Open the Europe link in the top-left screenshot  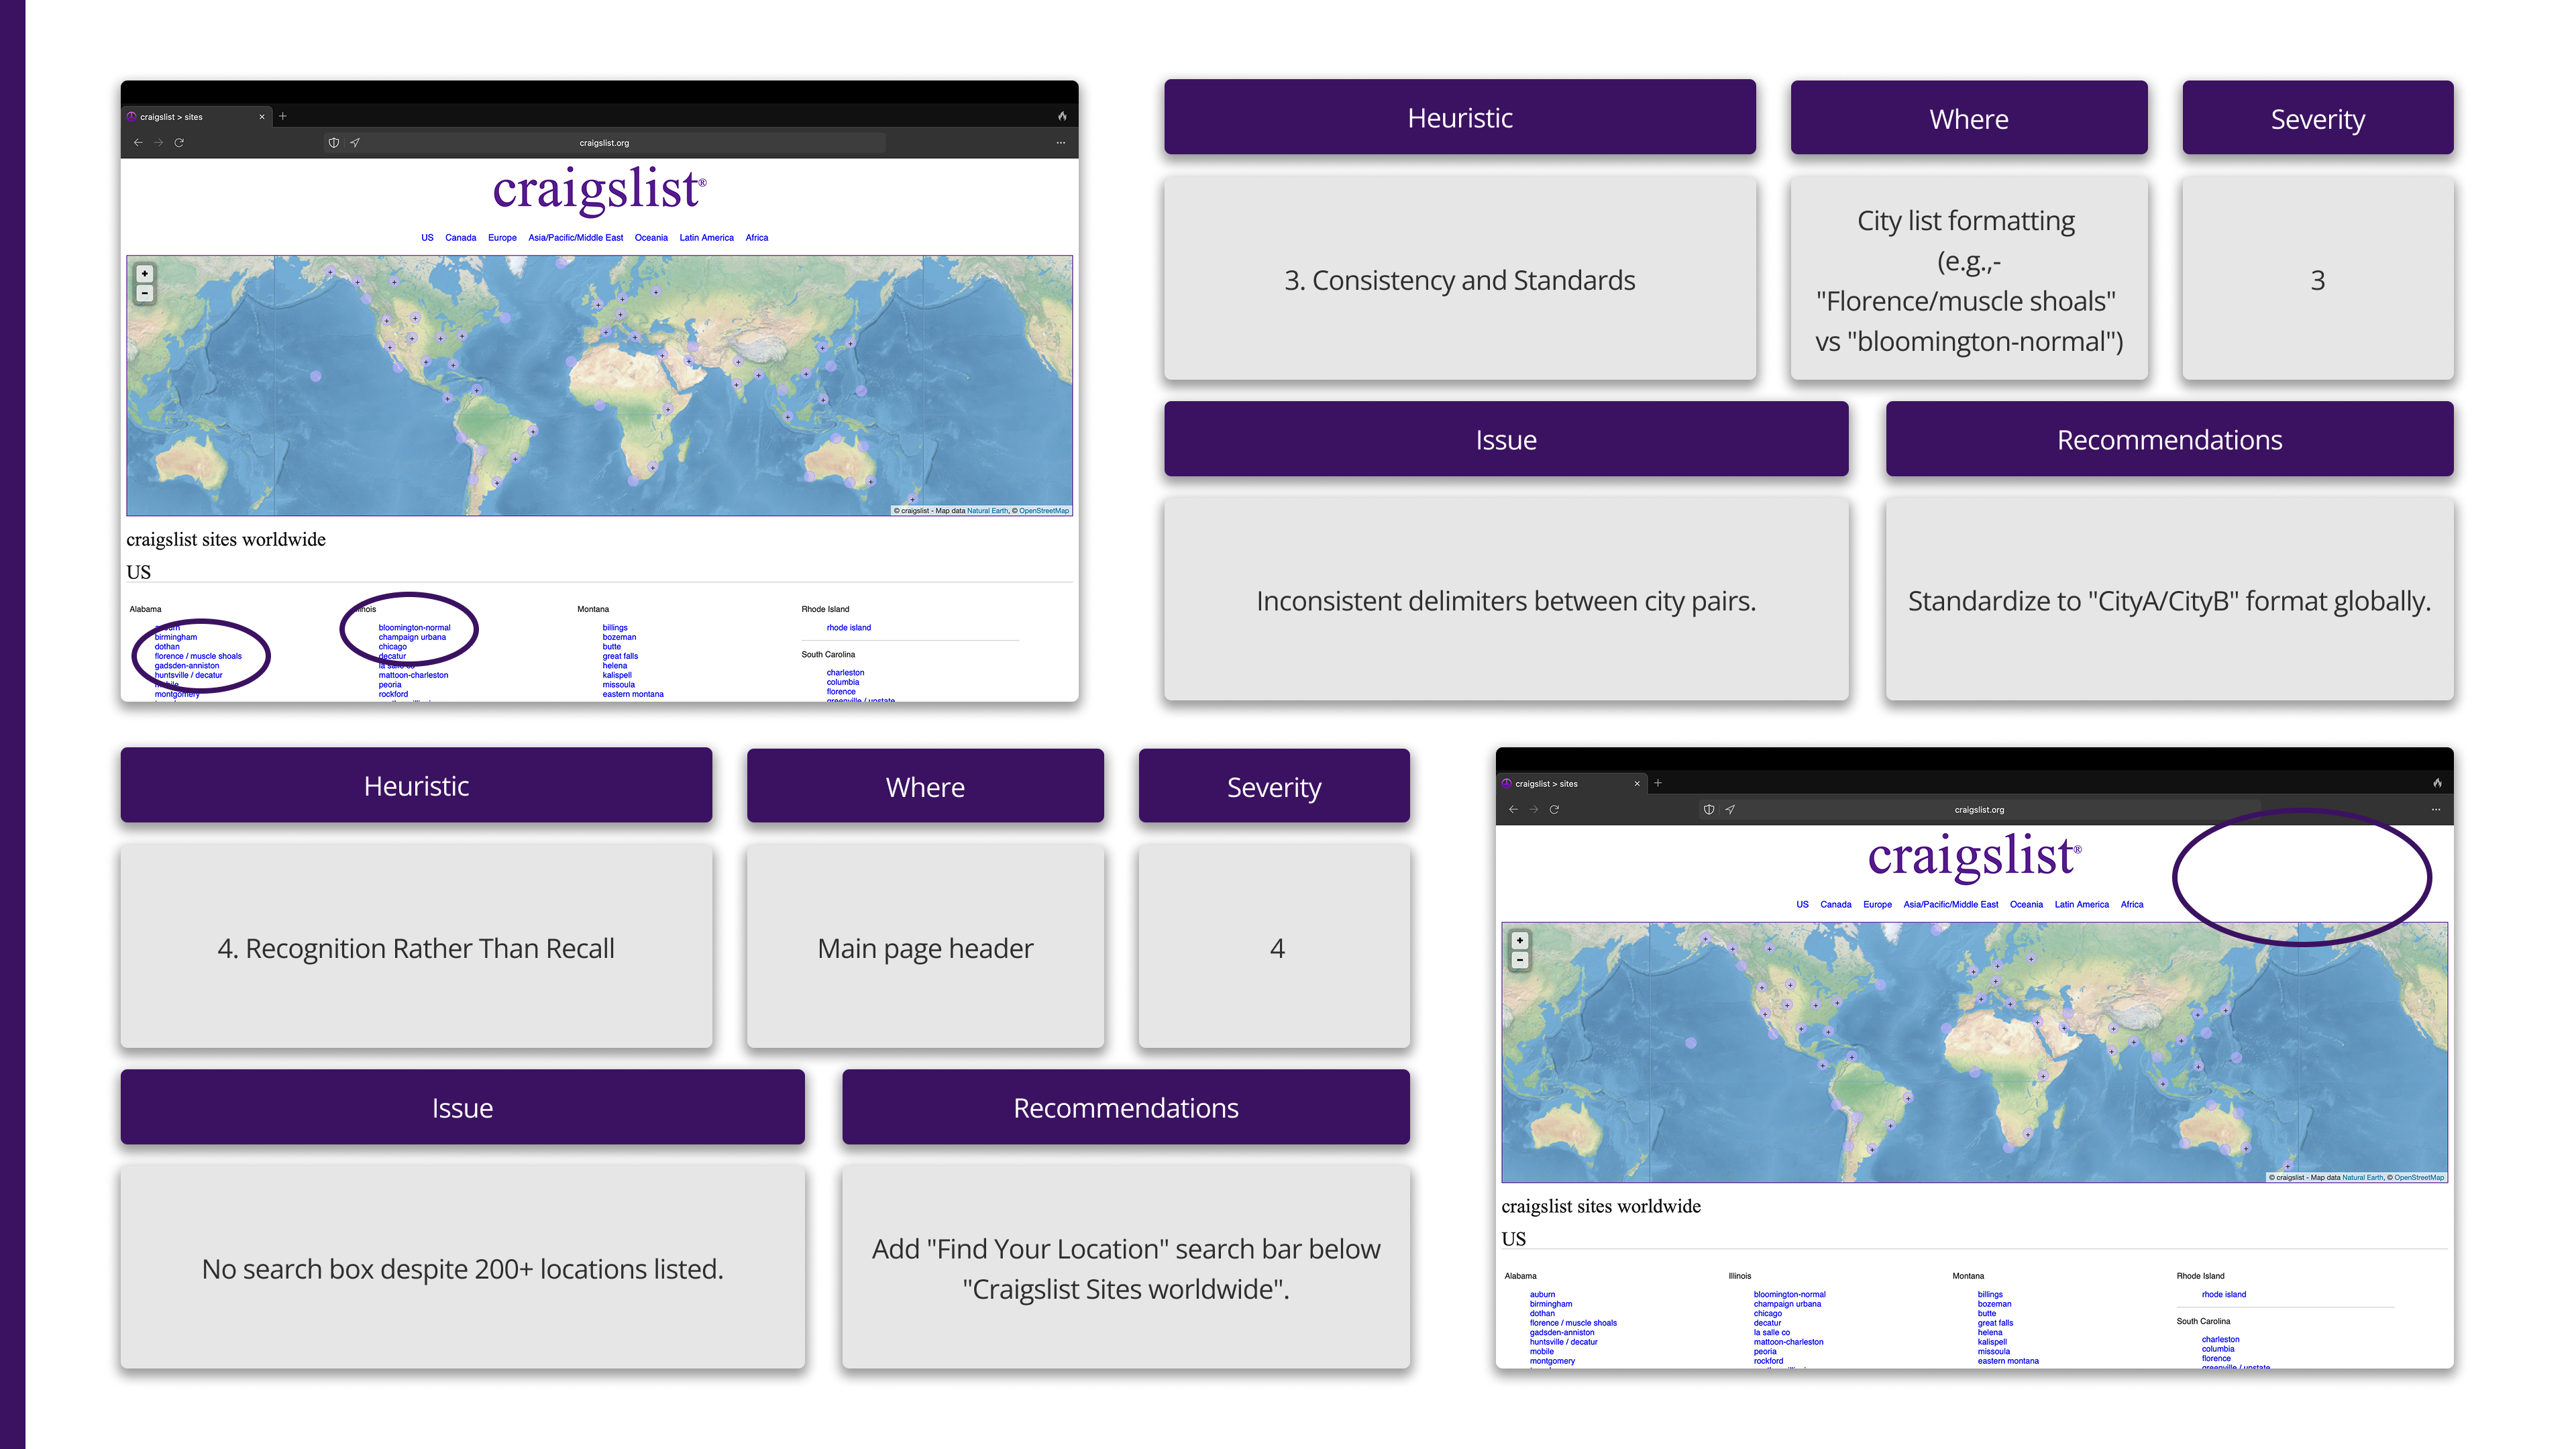[x=502, y=238]
